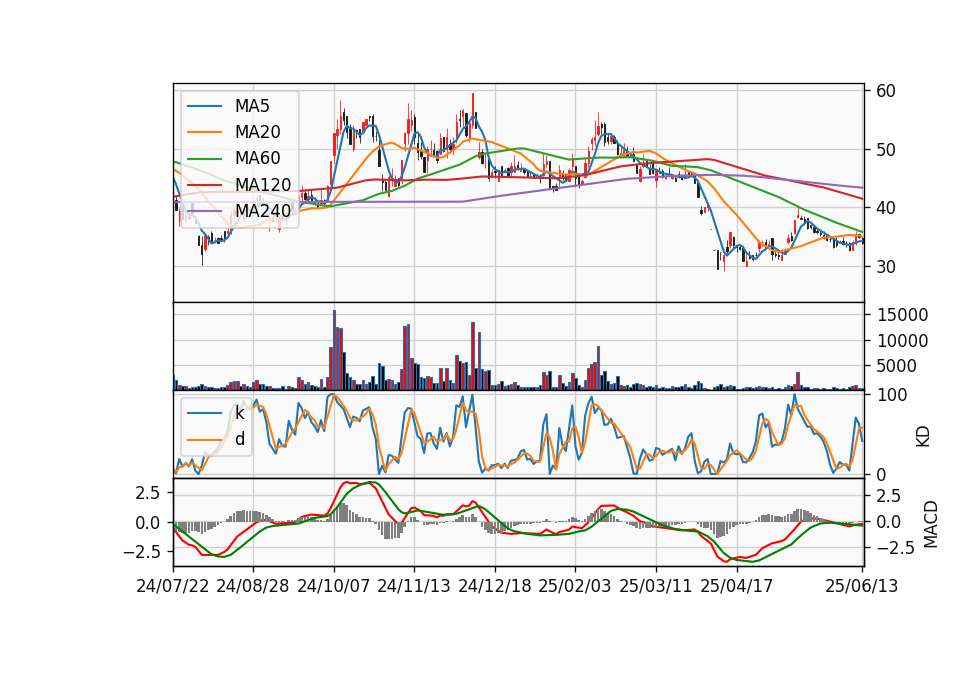Screen dimensions: 960x690
Task: Click the volume axis value 15000
Action: 903,315
